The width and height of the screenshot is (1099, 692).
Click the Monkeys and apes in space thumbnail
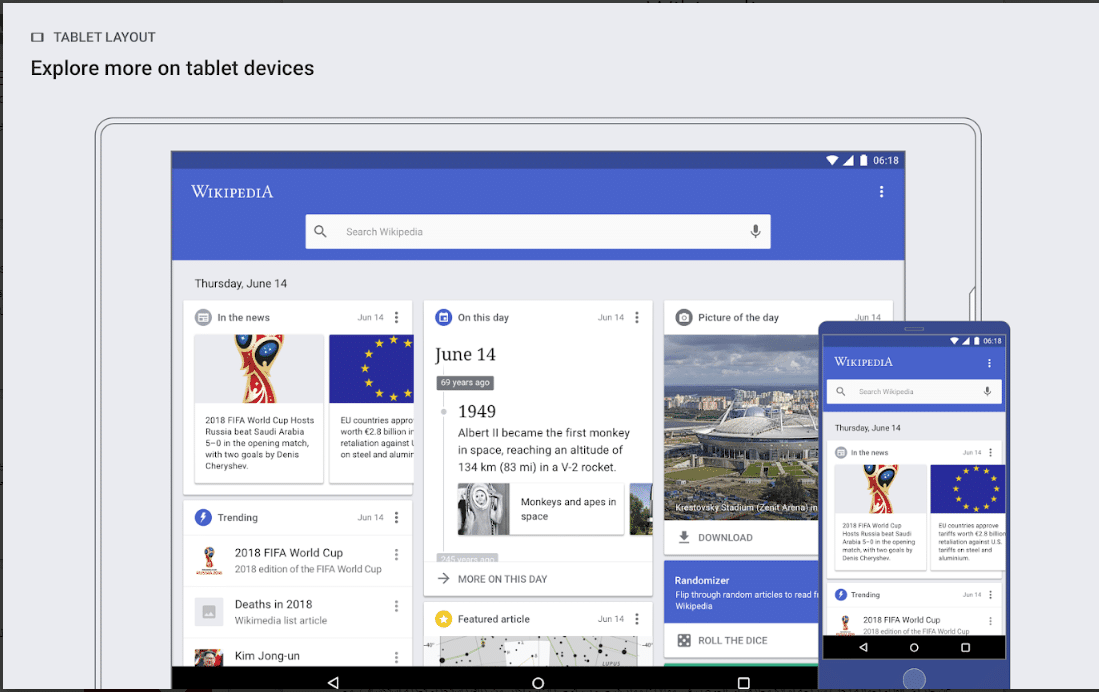point(483,509)
